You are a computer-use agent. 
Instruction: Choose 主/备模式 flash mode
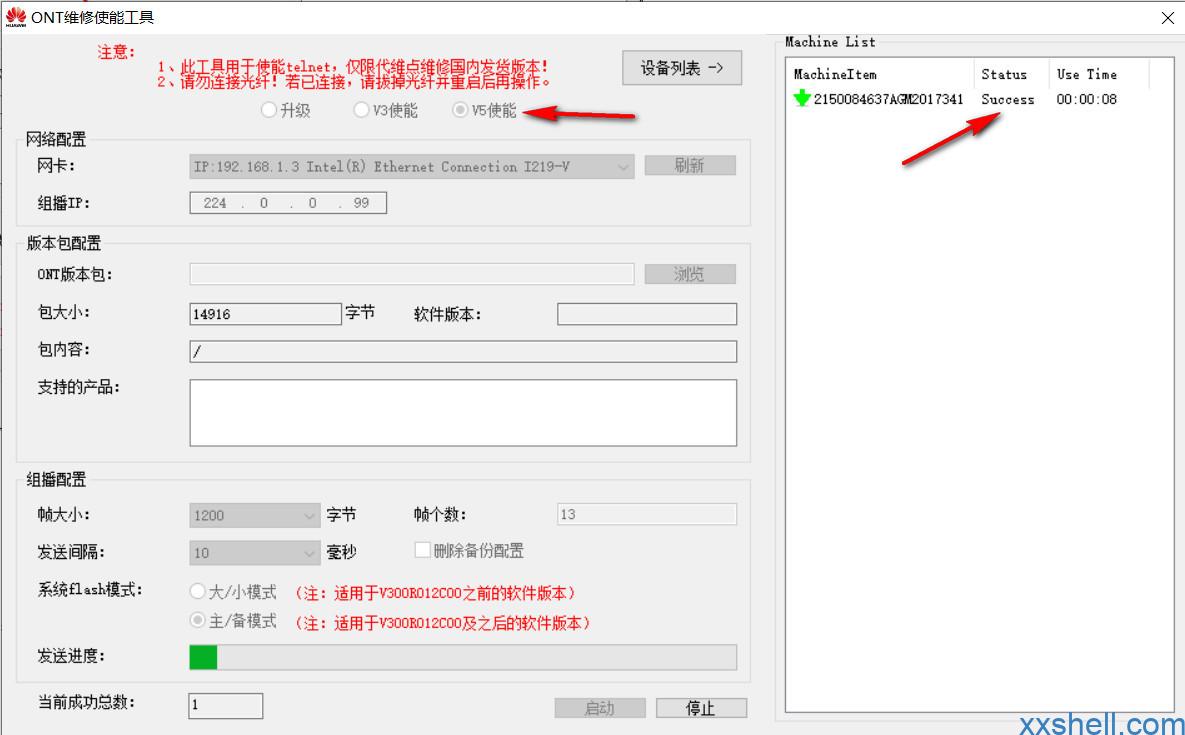pos(198,621)
